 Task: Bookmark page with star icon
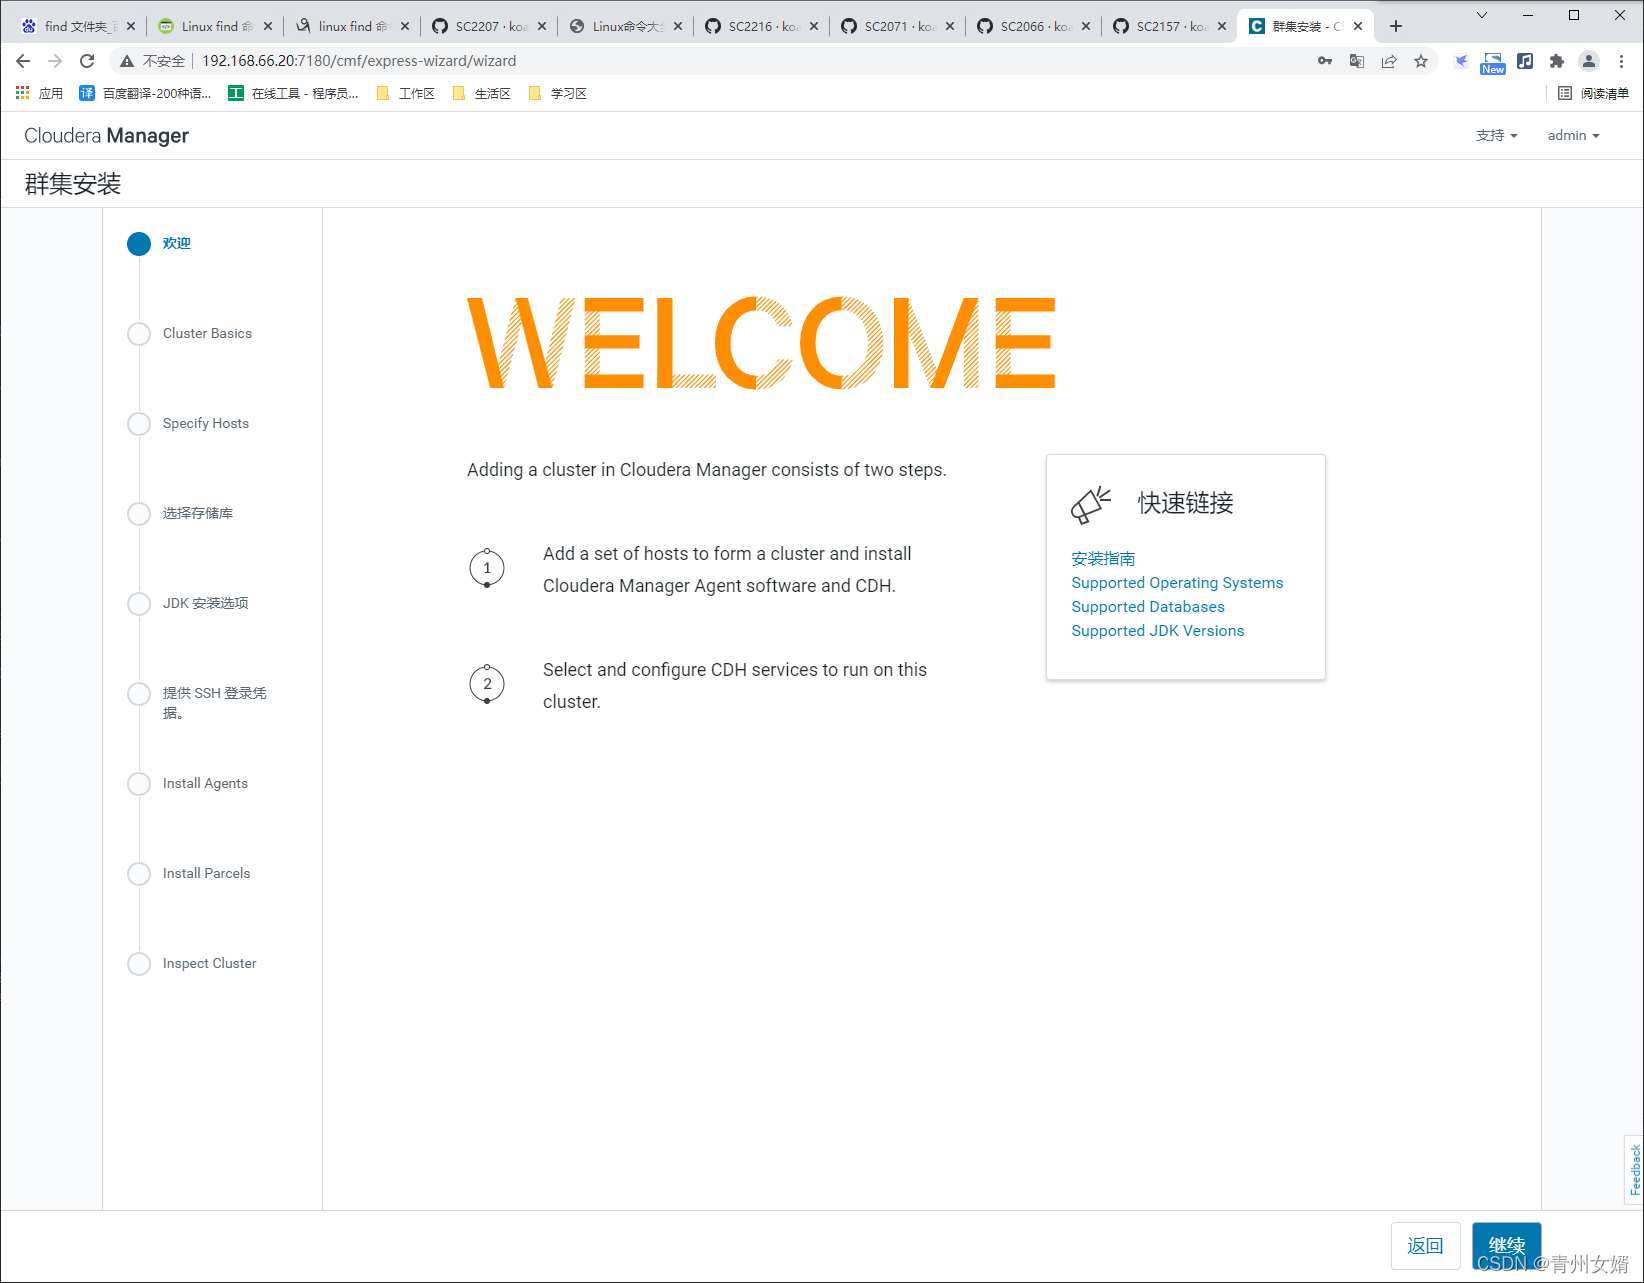(x=1421, y=61)
